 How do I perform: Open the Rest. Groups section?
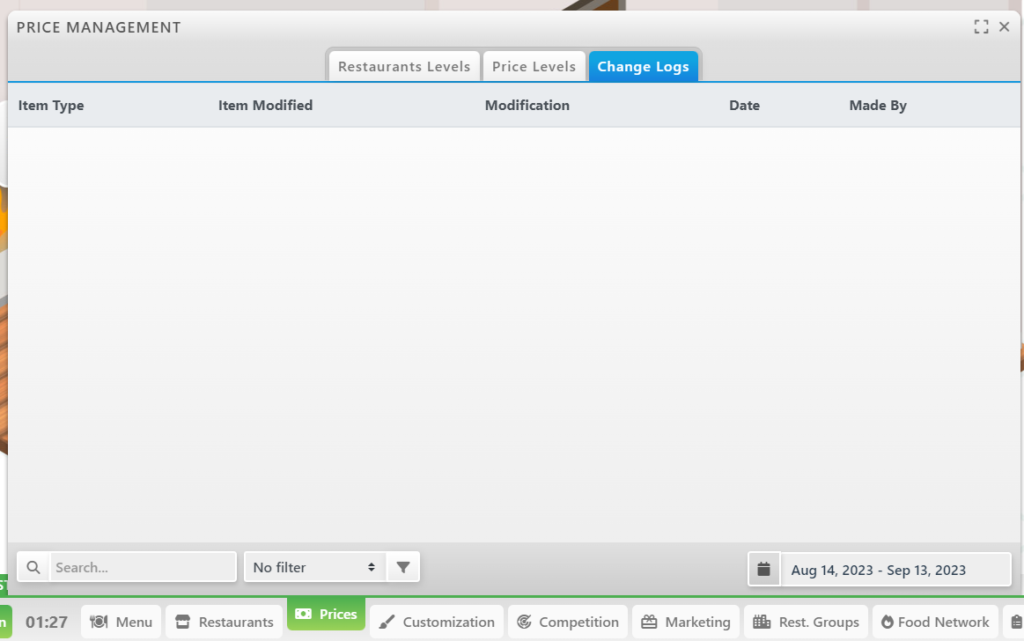(806, 622)
